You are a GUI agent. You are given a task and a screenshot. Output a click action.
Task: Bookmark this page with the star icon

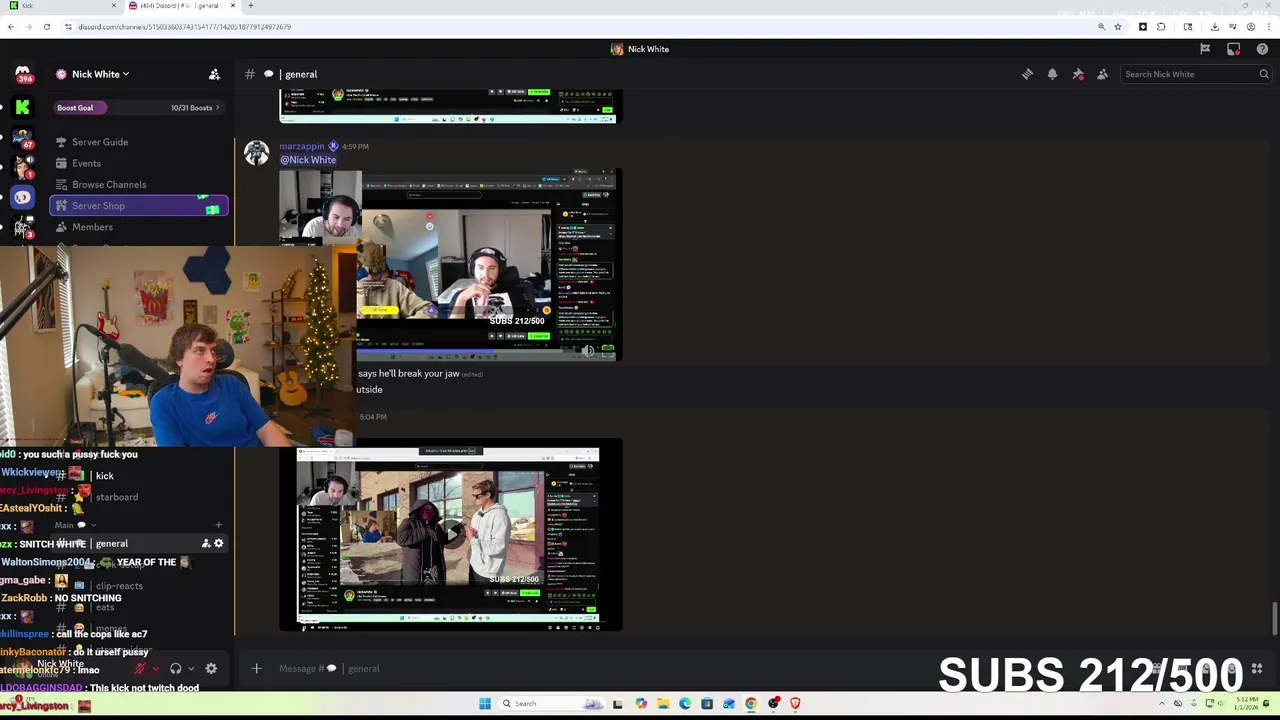1118,27
